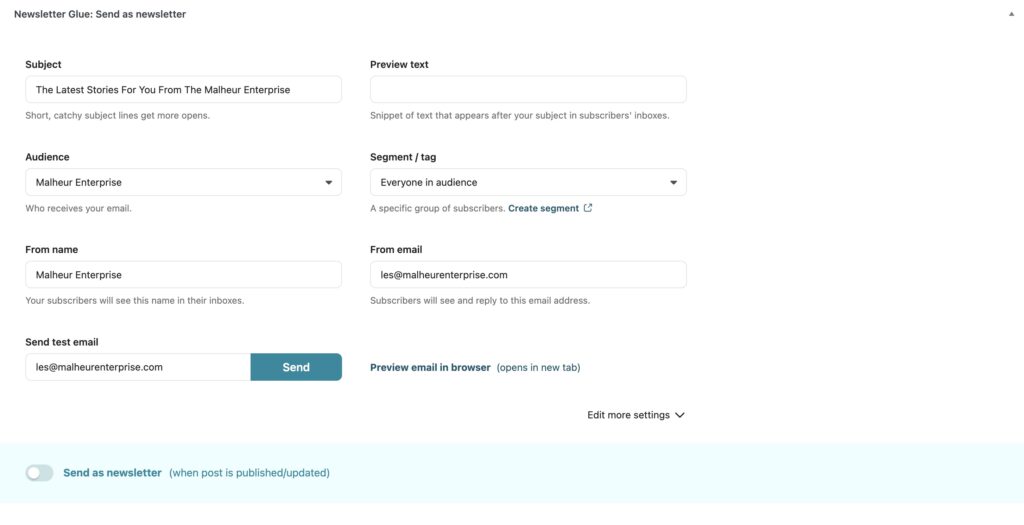Click the Send test email address field

tap(138, 367)
